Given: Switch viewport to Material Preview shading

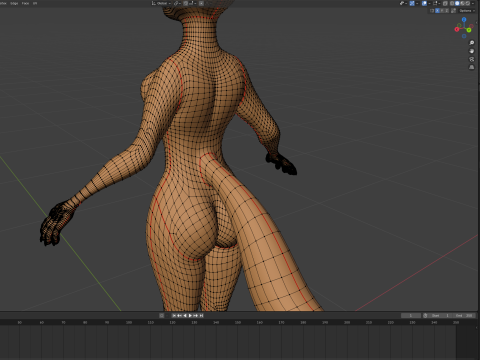Looking at the screenshot, I should 463,3.
